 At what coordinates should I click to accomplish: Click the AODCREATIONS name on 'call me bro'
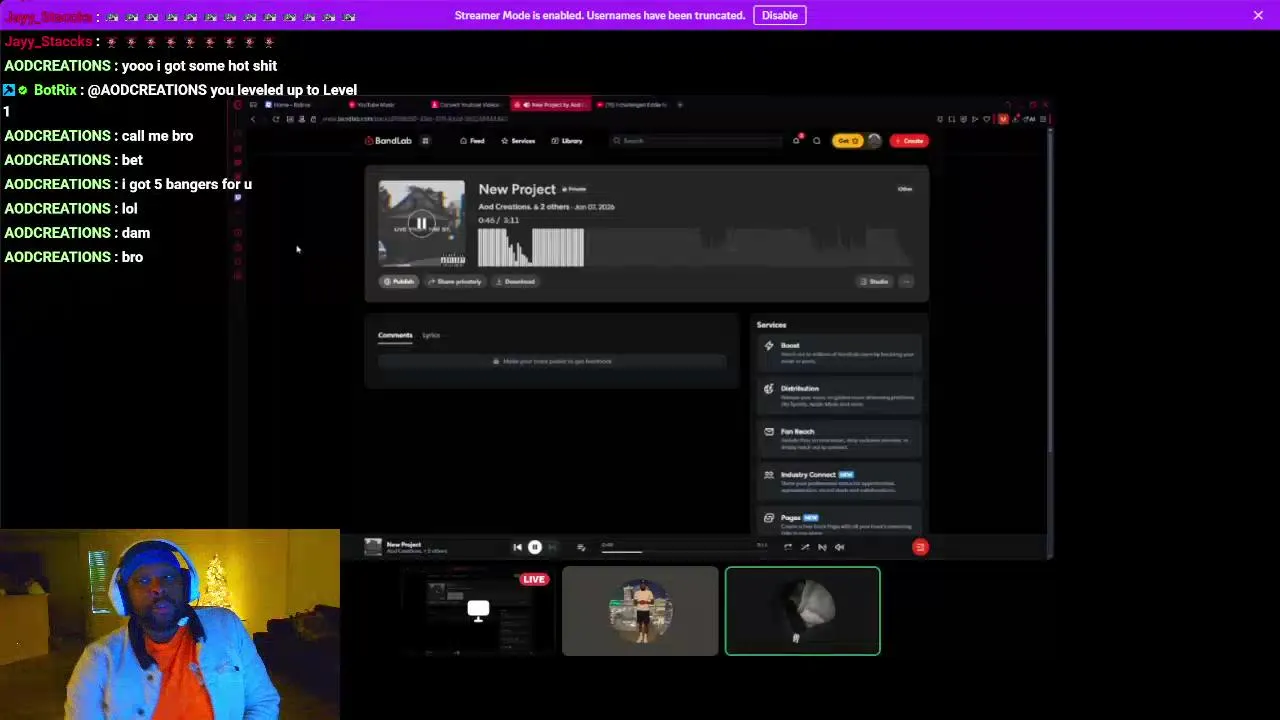click(x=57, y=136)
